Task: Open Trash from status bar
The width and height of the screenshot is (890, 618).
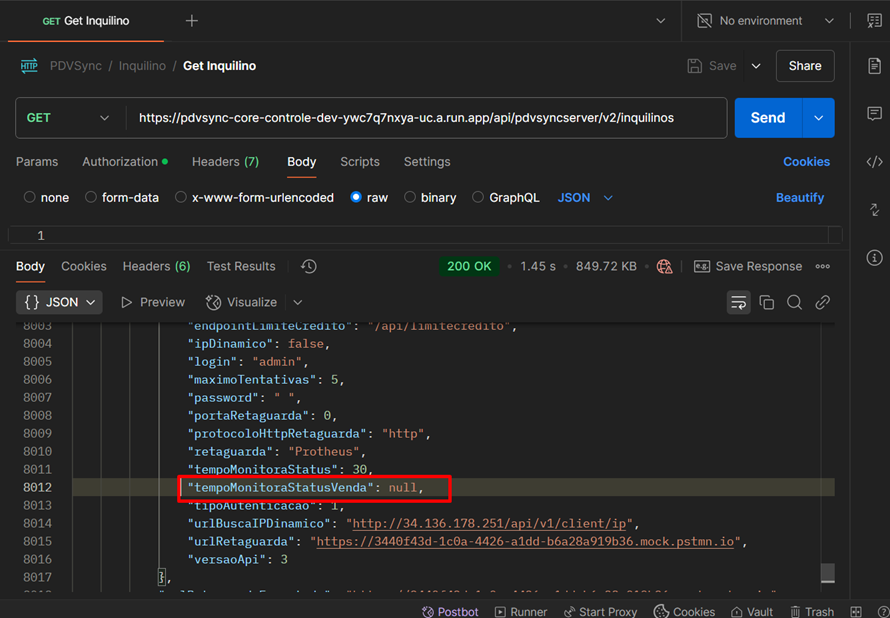Action: pos(812,612)
